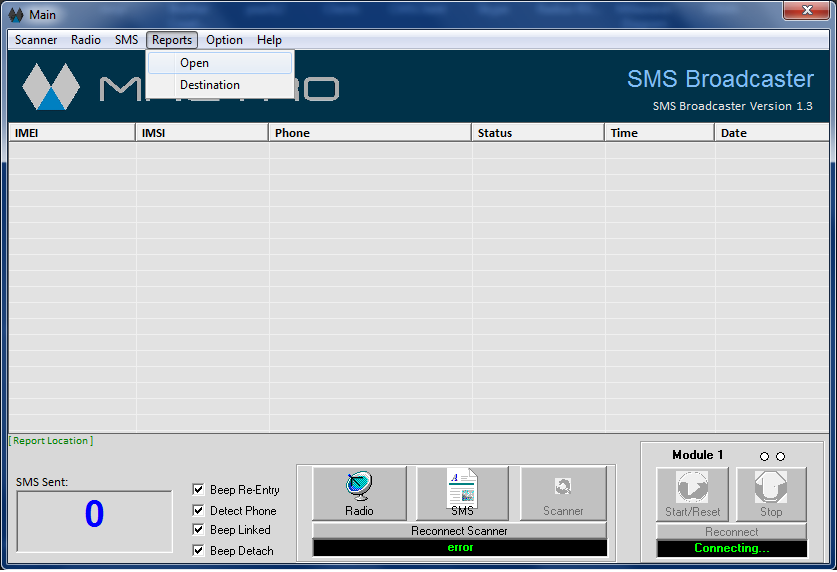Screen dimensions: 837x572
Task: Turn off the Beep Detach checkbox
Action: pyautogui.click(x=198, y=550)
